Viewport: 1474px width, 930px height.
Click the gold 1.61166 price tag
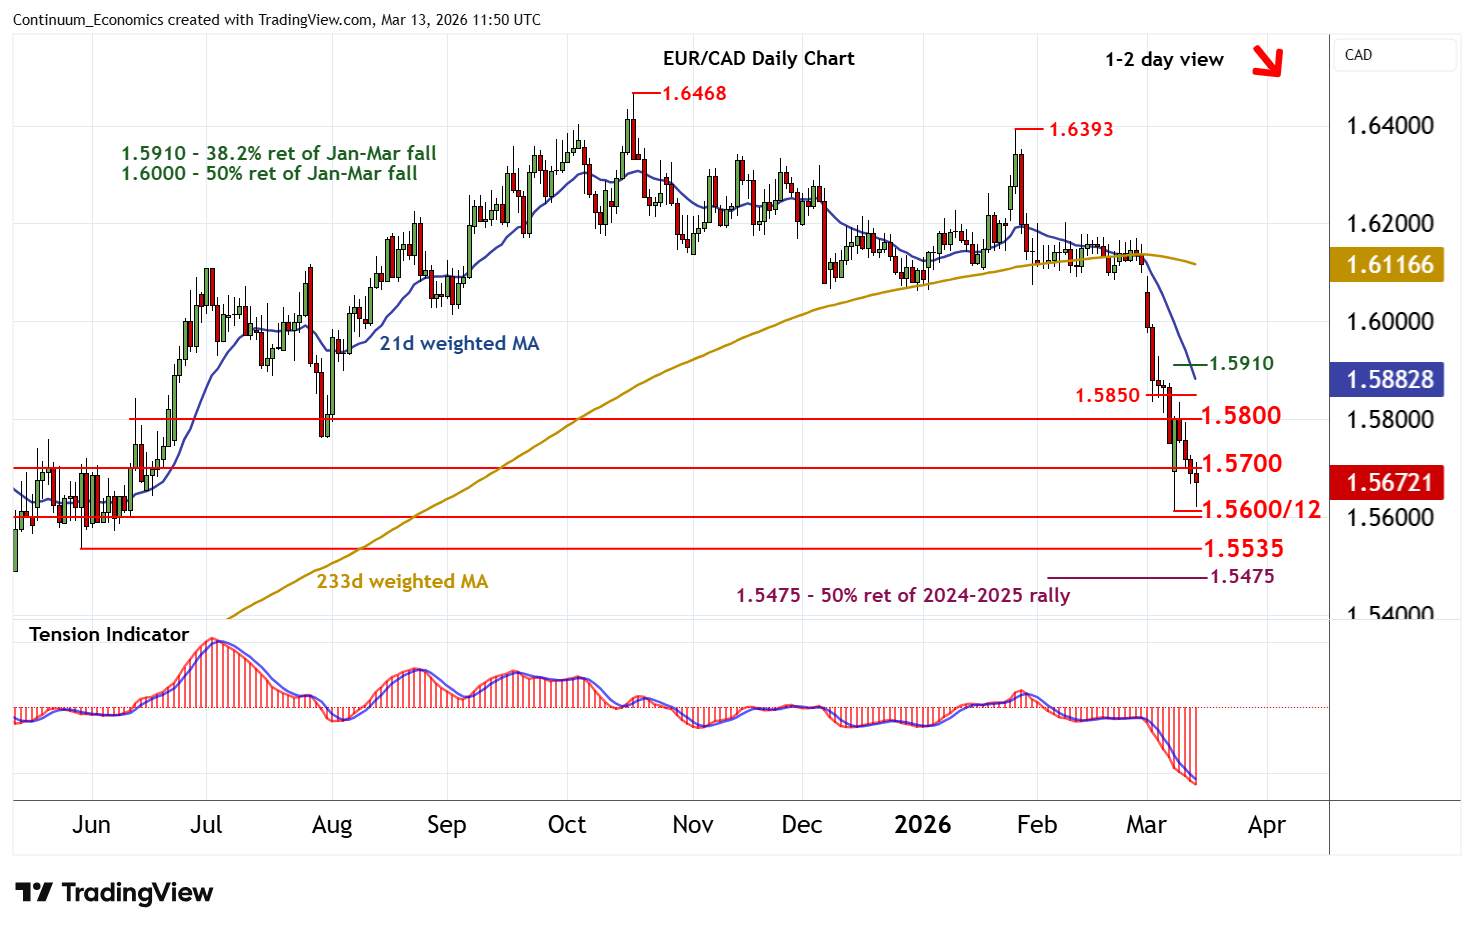1387,265
